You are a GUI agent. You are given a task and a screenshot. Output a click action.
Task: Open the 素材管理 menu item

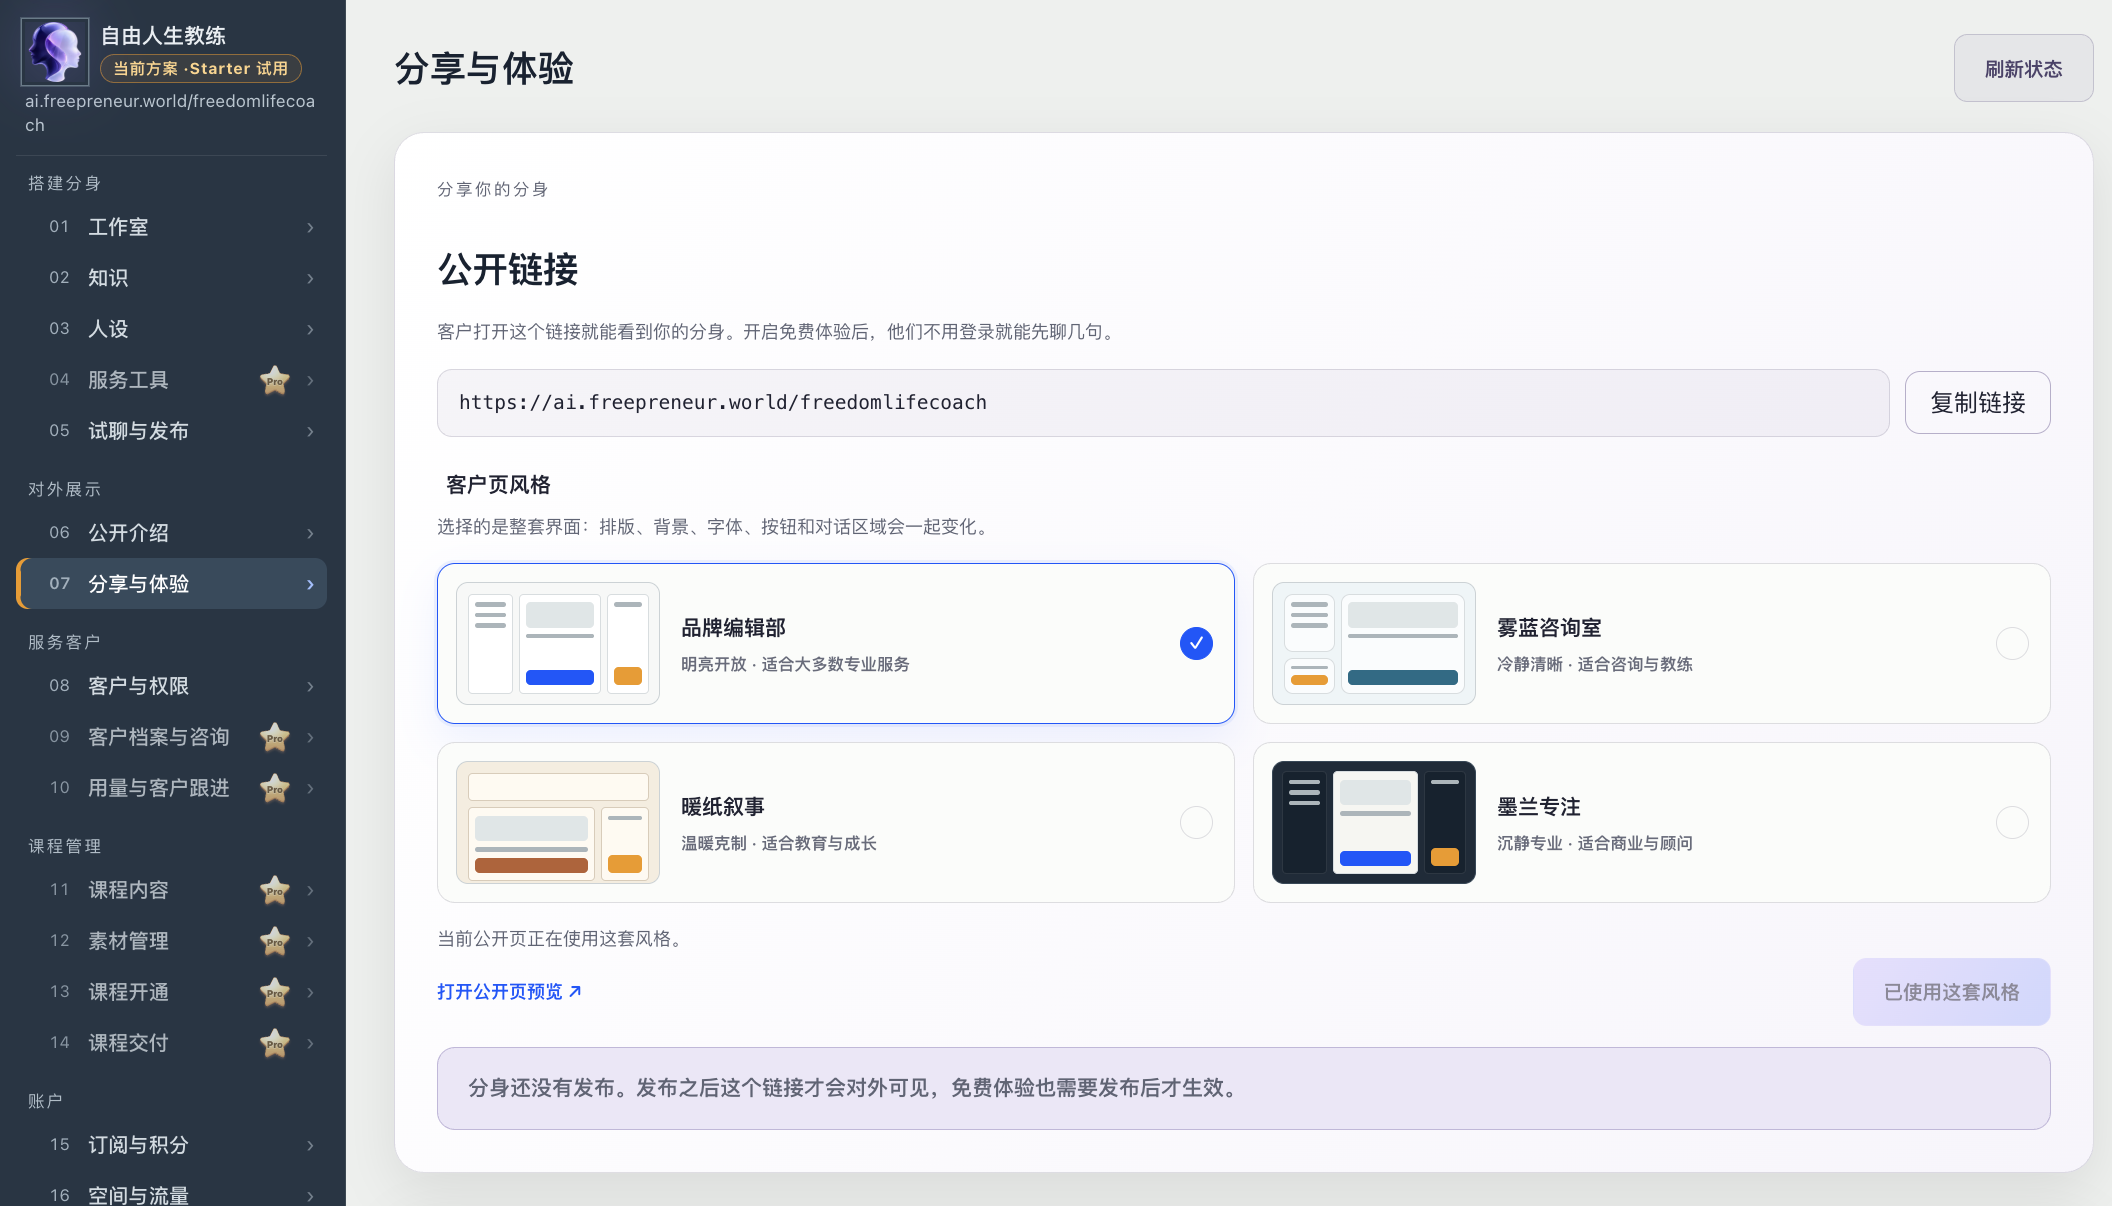point(172,941)
